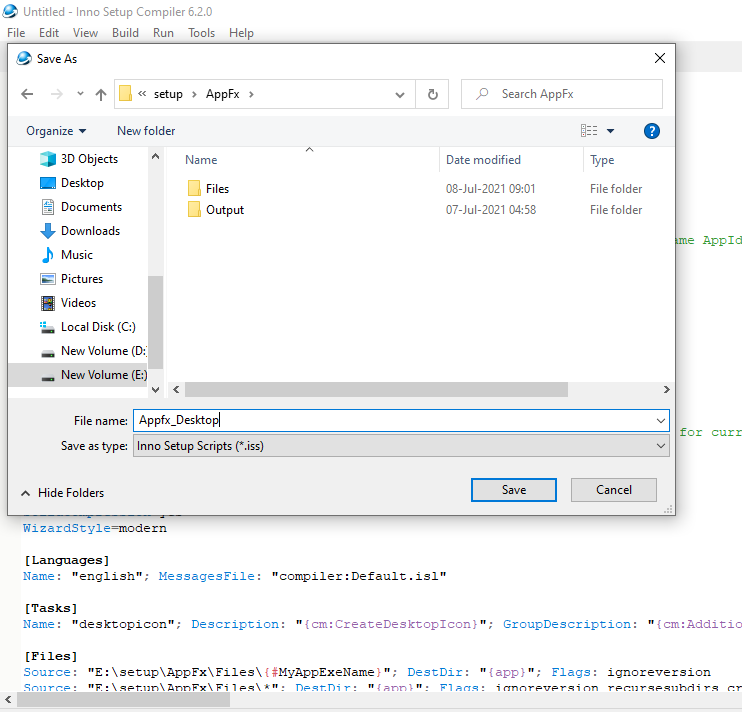The image size is (742, 712).
Task: Open New Volume (D:) drive
Action: point(93,351)
